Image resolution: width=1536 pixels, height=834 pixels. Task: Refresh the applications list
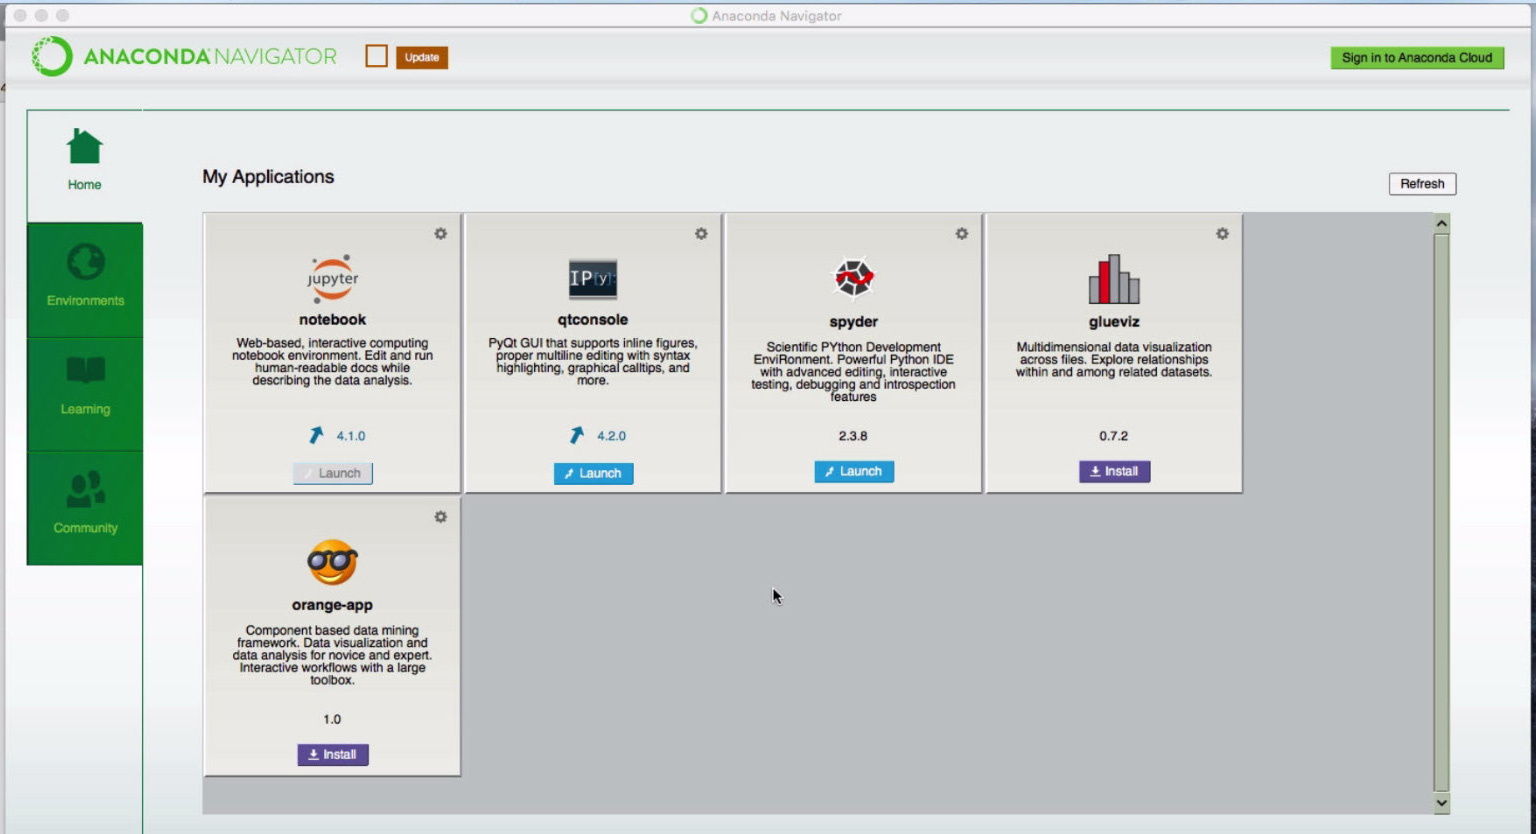tap(1422, 184)
